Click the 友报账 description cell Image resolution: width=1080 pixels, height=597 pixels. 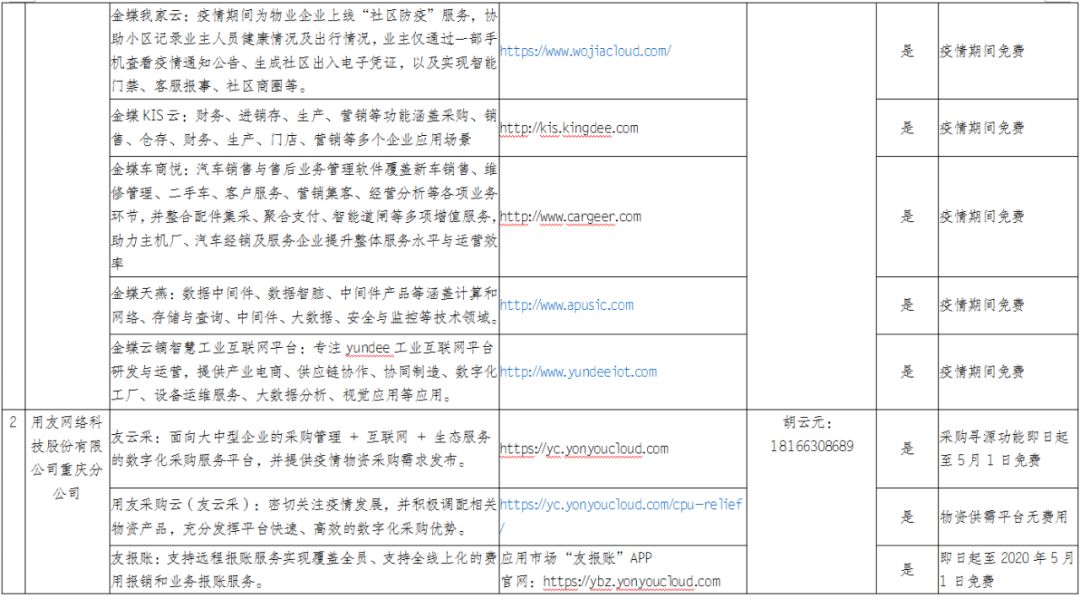tap(304, 569)
